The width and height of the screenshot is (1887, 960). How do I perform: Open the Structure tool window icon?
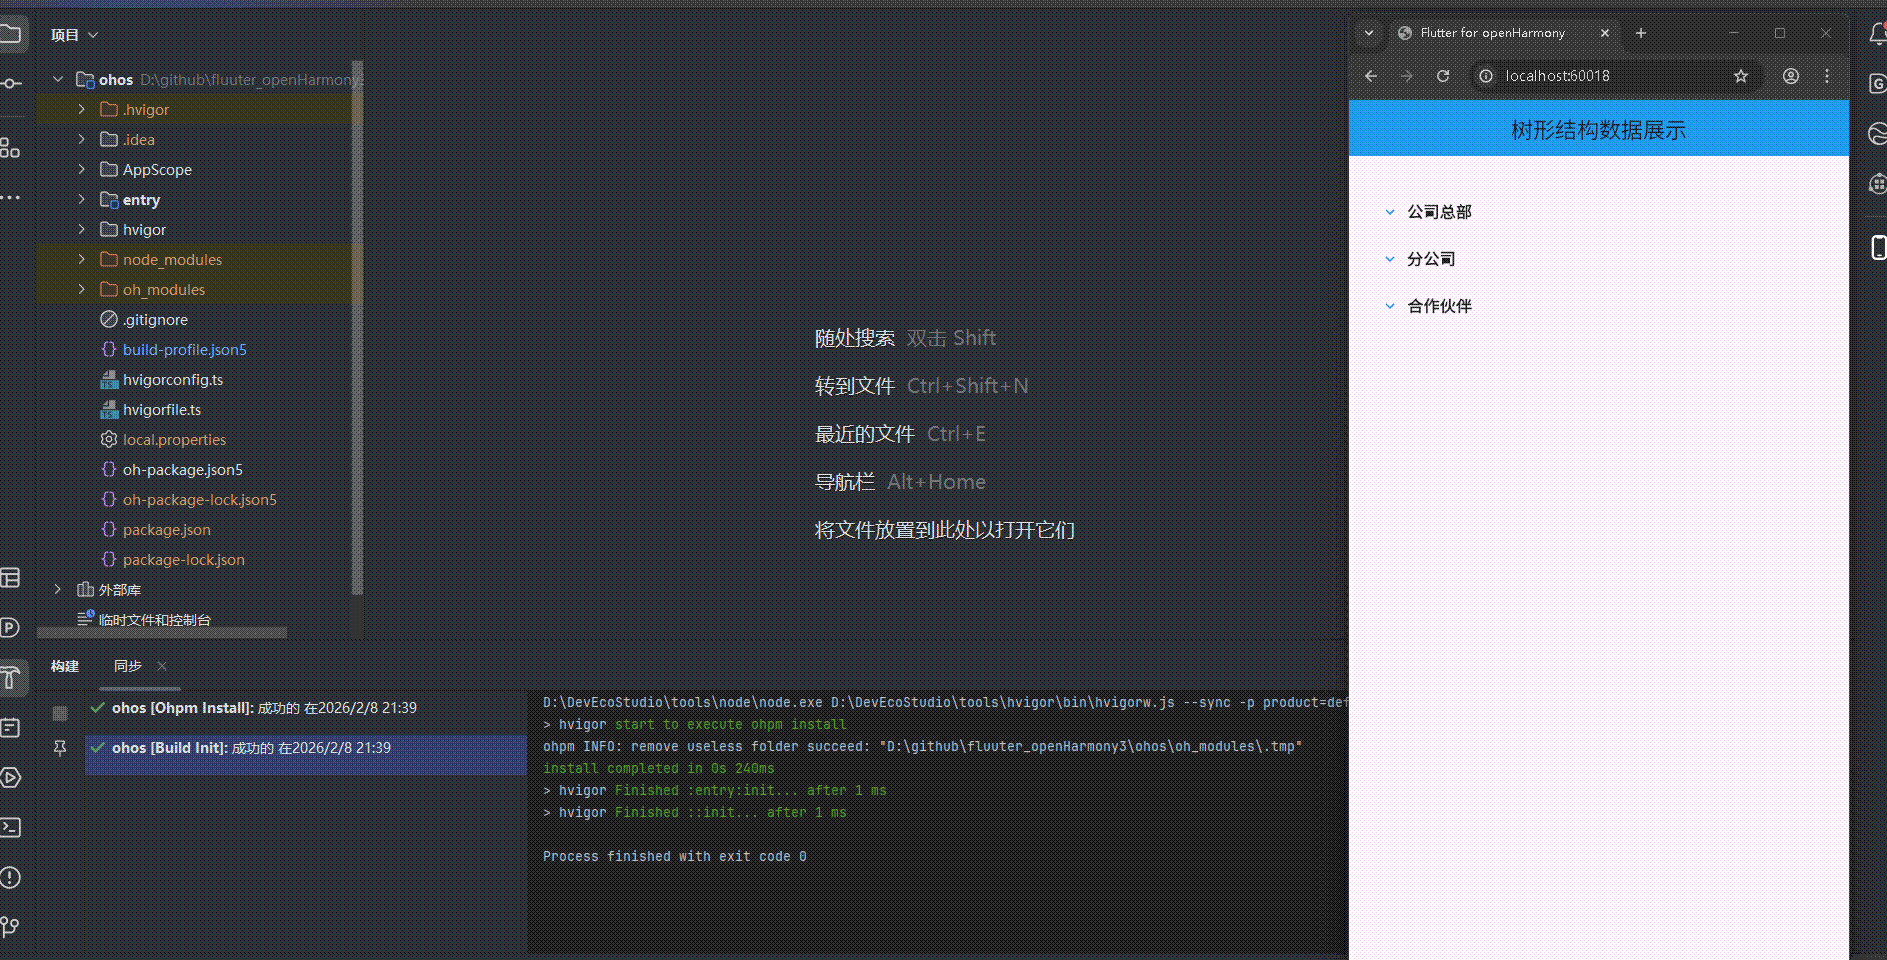[10, 148]
